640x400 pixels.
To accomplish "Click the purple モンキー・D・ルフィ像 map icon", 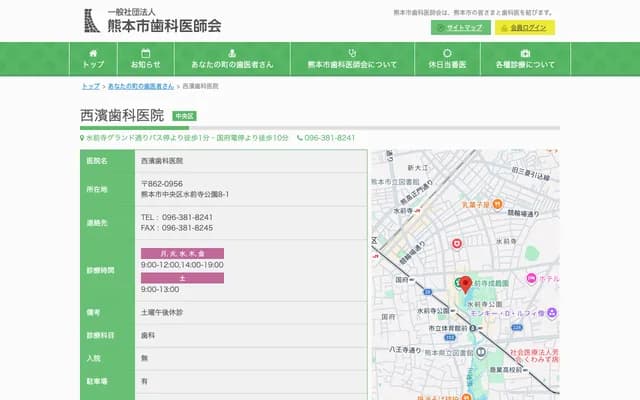I will coord(552,313).
